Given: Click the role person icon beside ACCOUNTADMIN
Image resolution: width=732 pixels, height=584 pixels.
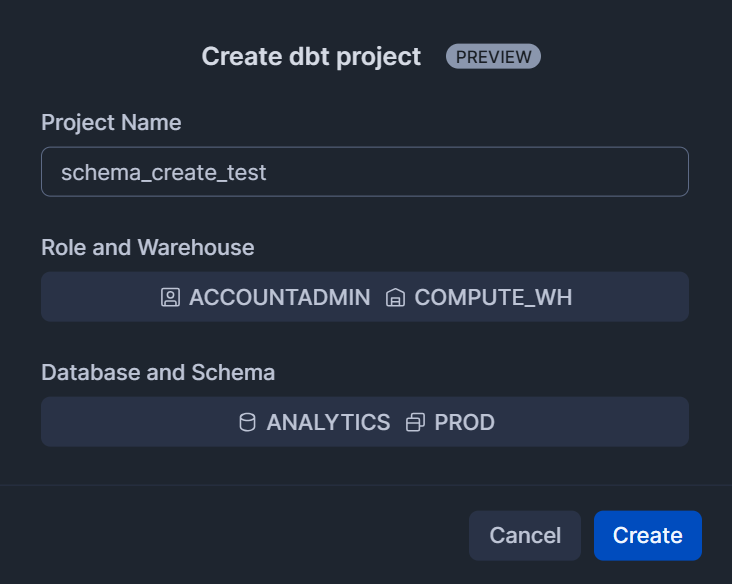Looking at the screenshot, I should tap(170, 297).
